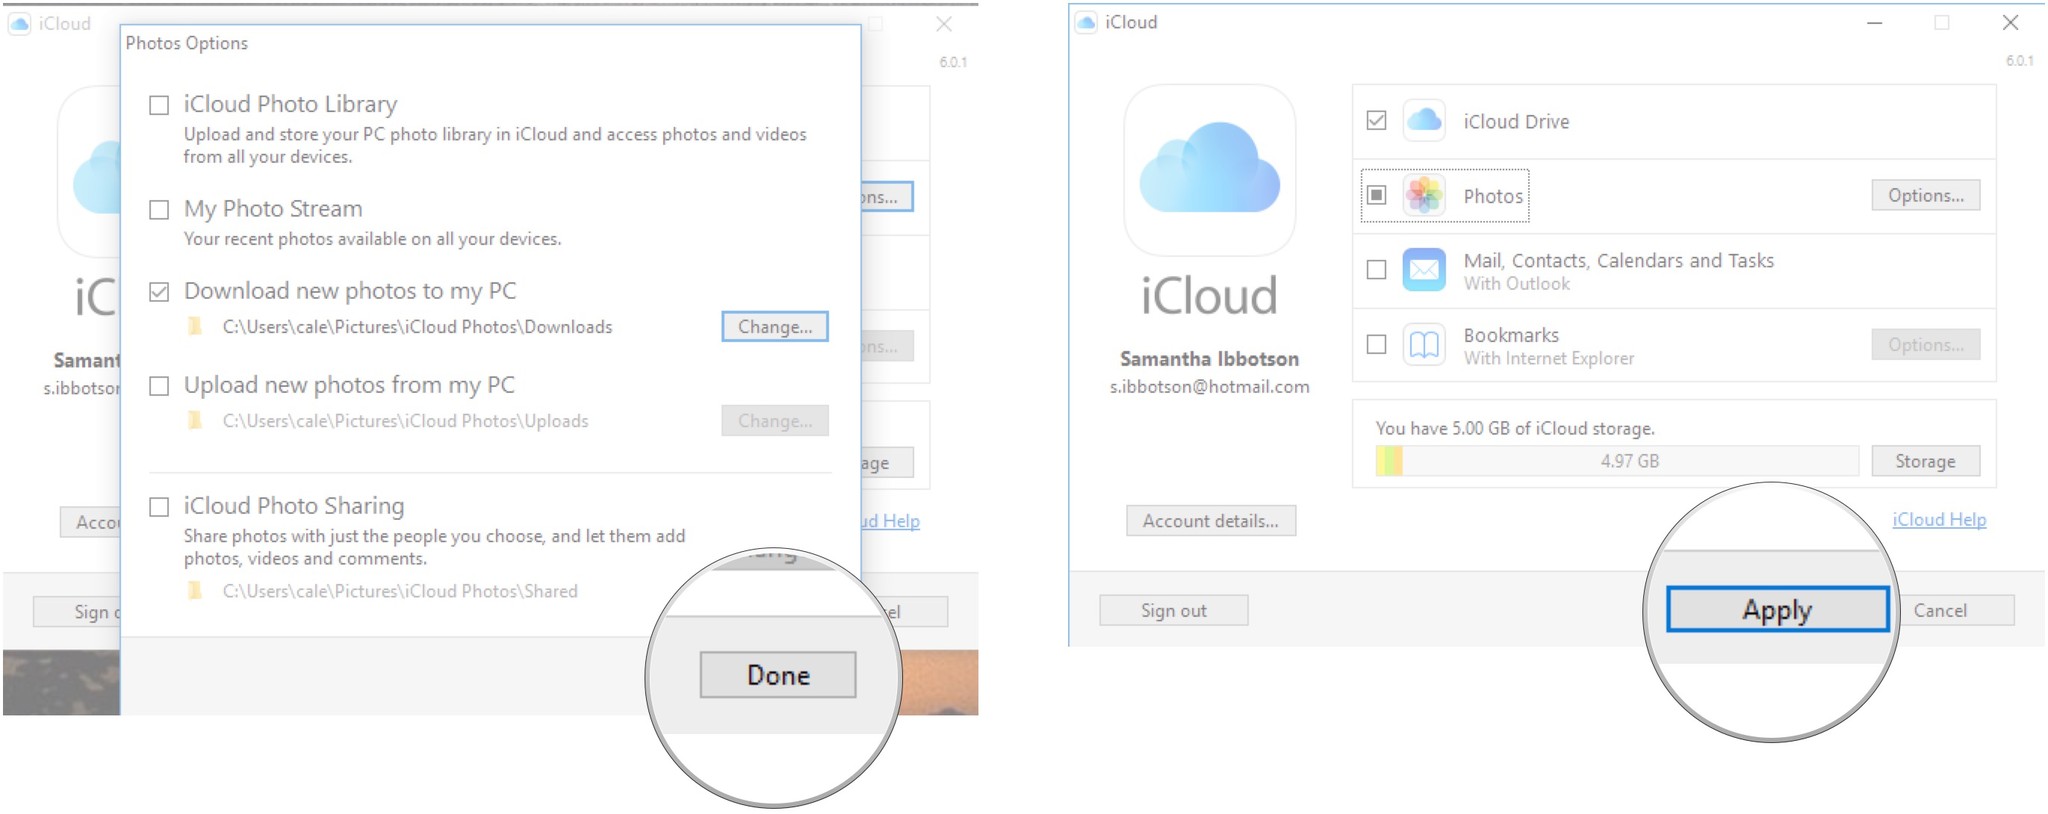Enable the iCloud Photo Library checkbox
The width and height of the screenshot is (2048, 814).
(159, 105)
